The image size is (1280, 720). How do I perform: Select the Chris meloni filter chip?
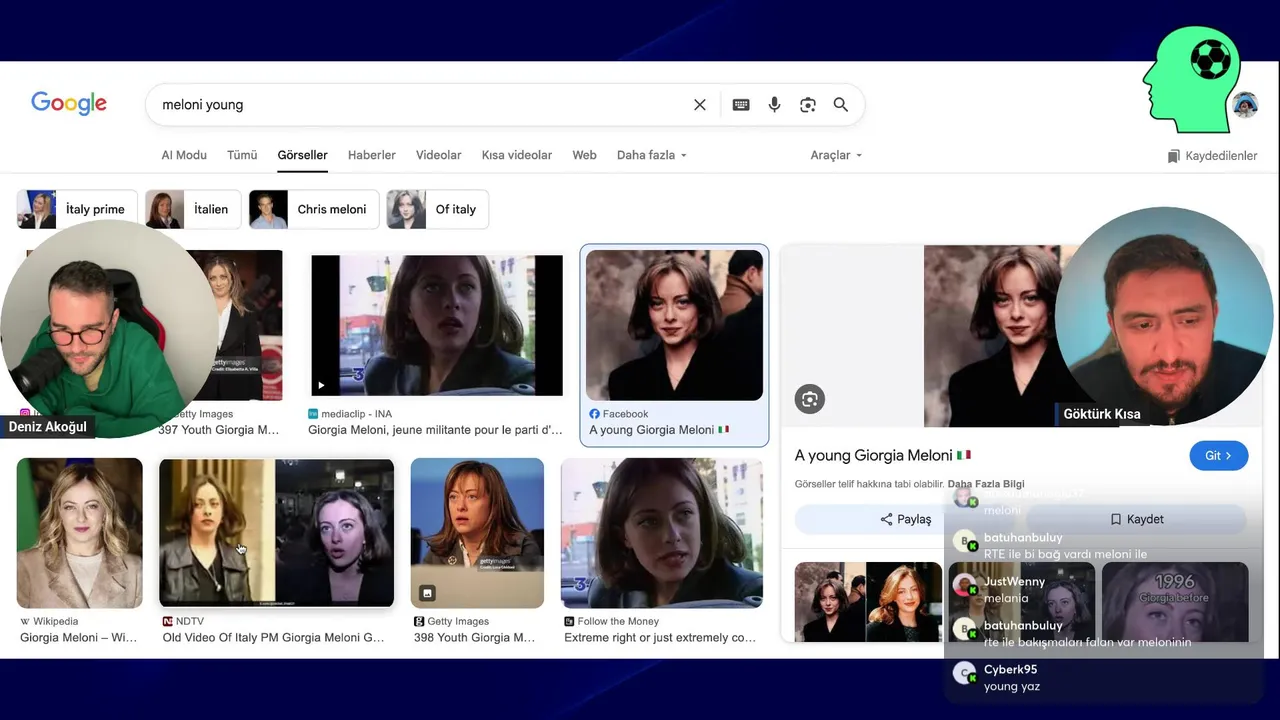pyautogui.click(x=314, y=209)
